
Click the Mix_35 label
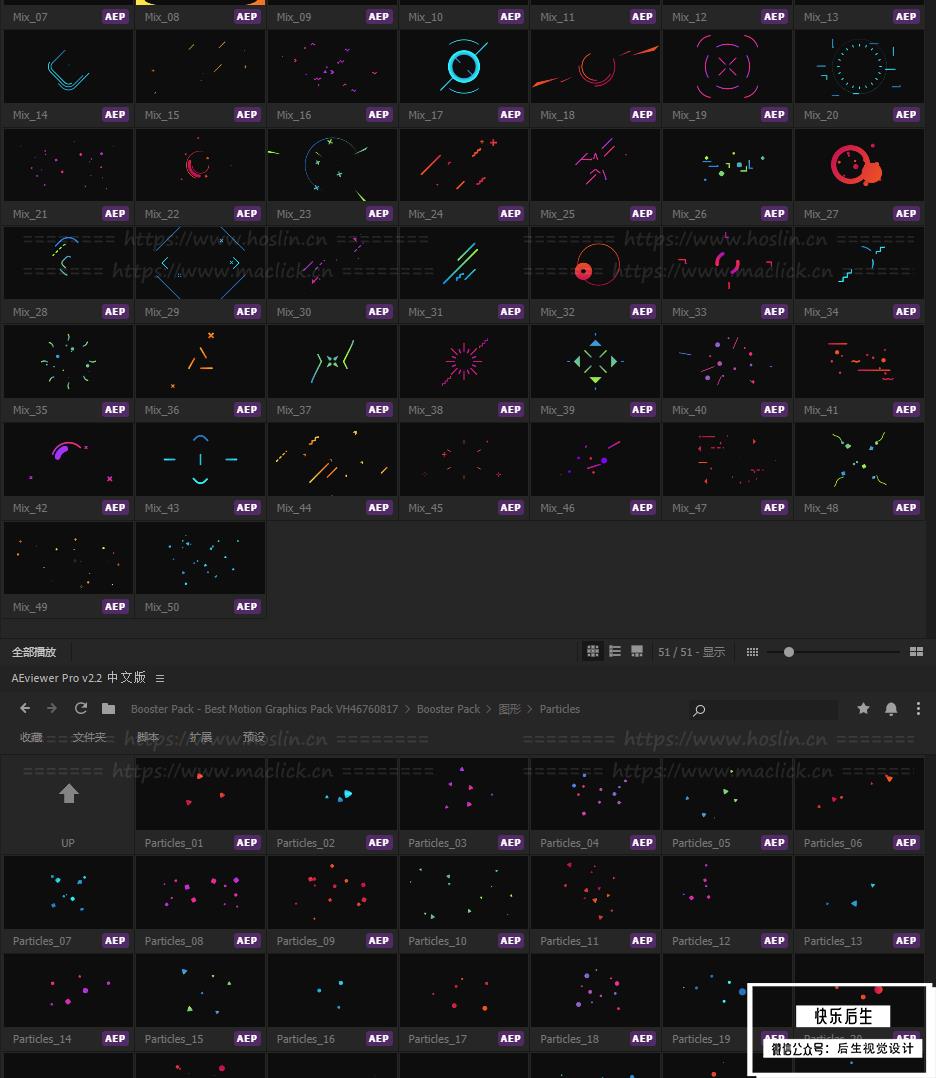[x=30, y=410]
